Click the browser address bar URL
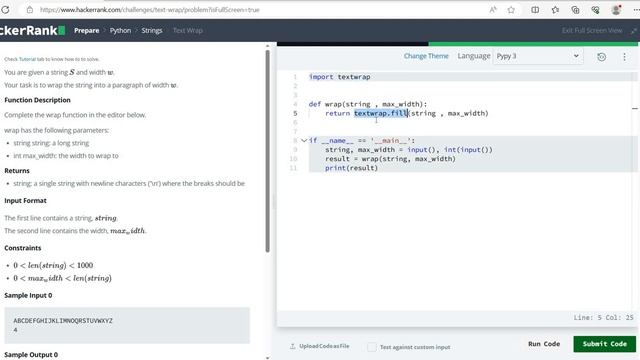This screenshot has width=640, height=360. pos(149,10)
